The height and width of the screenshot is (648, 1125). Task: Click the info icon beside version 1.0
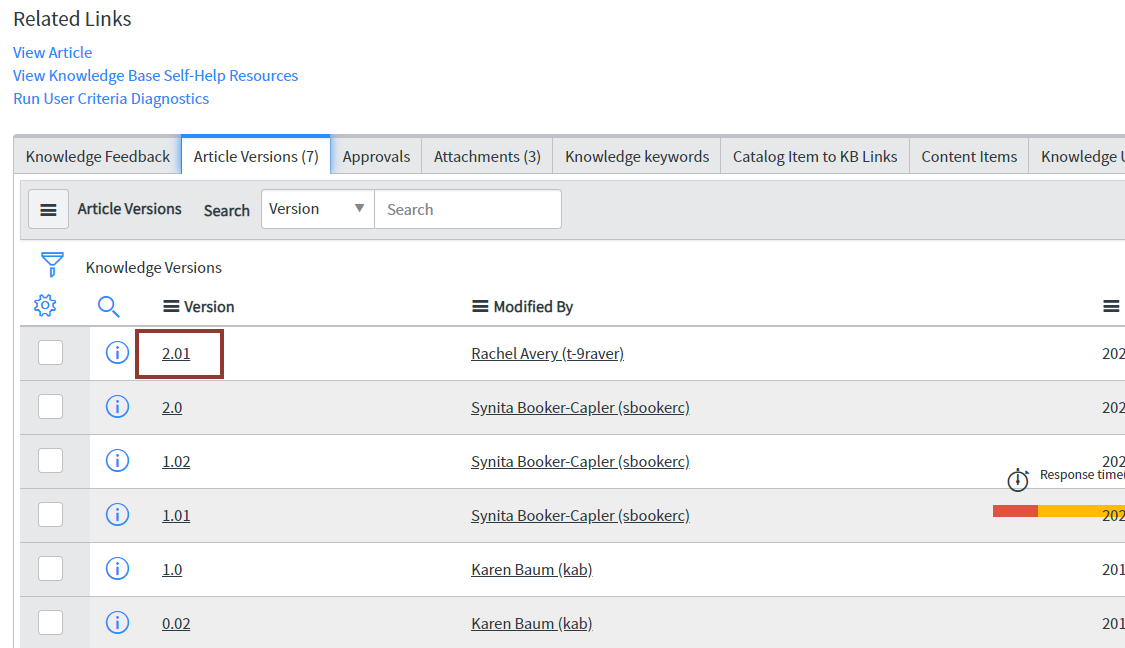(117, 568)
